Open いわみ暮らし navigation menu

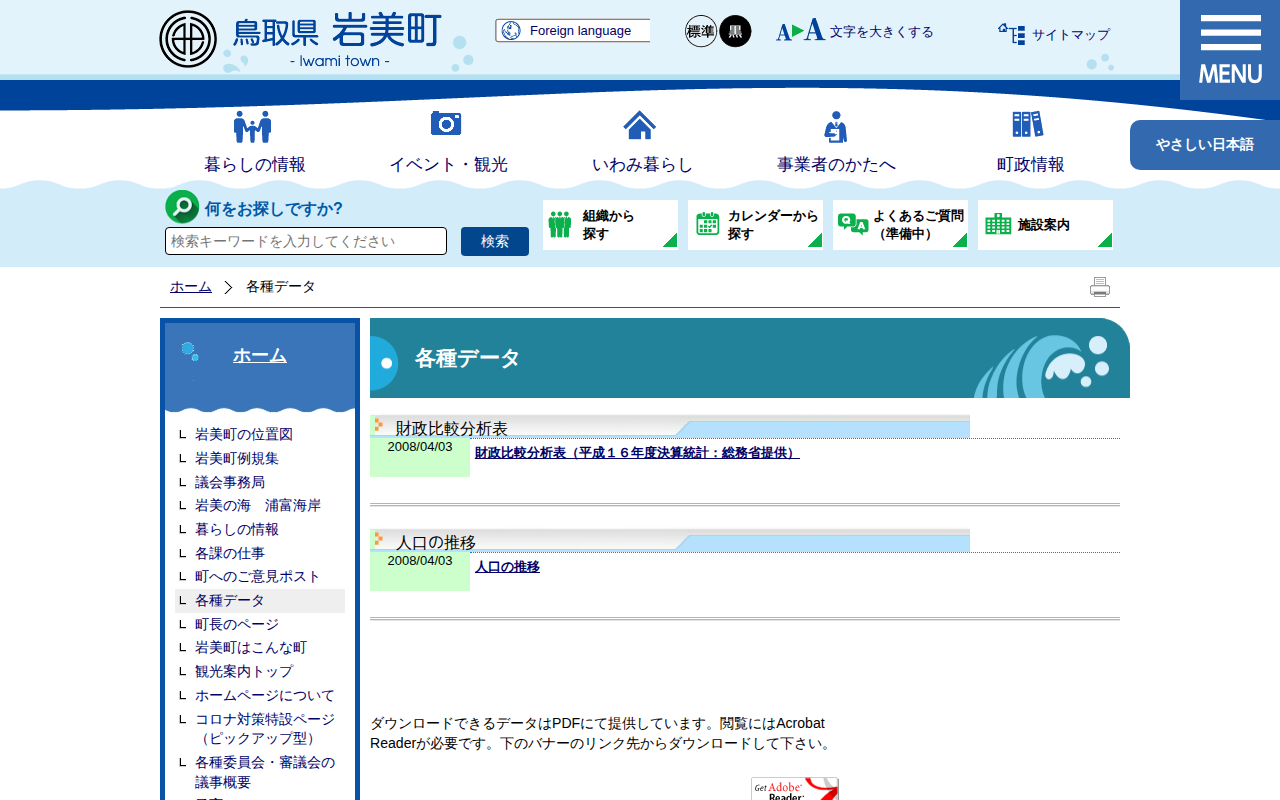642,164
